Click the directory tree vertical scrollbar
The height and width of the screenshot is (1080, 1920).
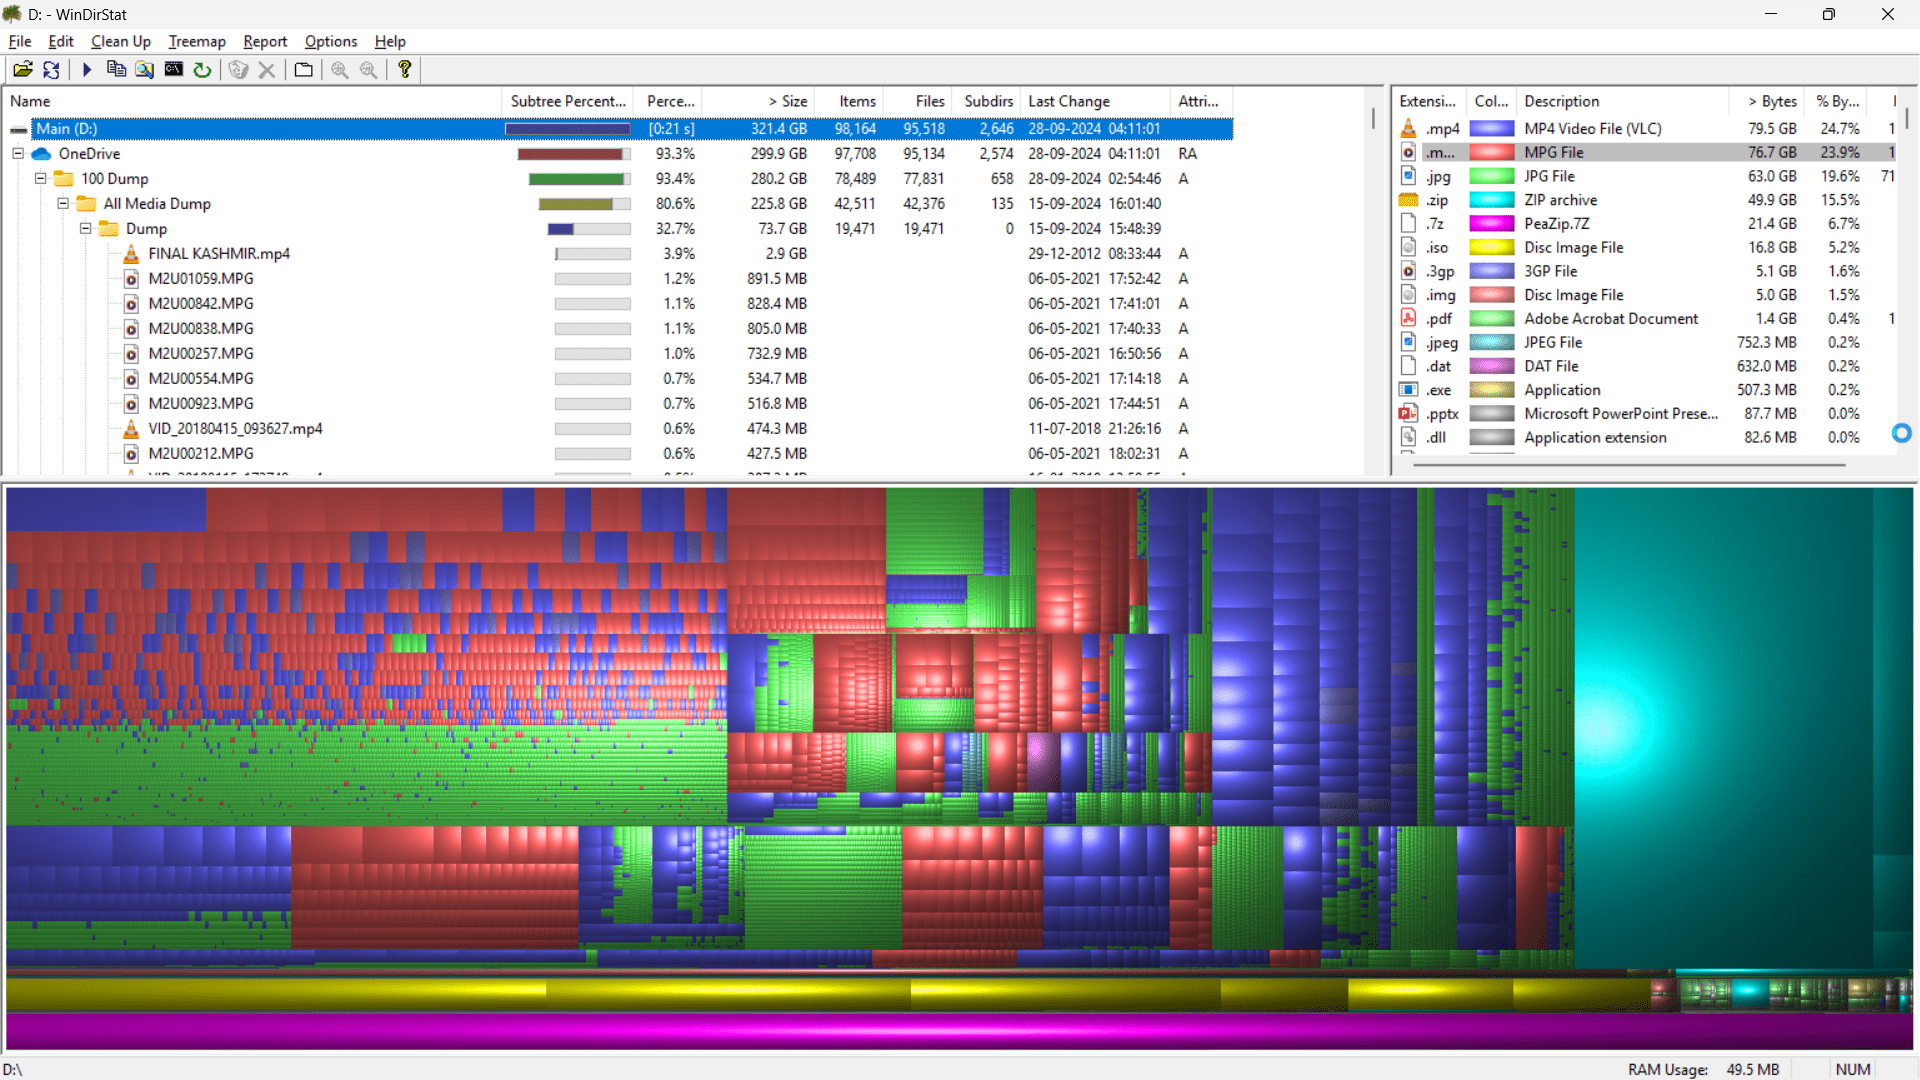coord(1374,119)
